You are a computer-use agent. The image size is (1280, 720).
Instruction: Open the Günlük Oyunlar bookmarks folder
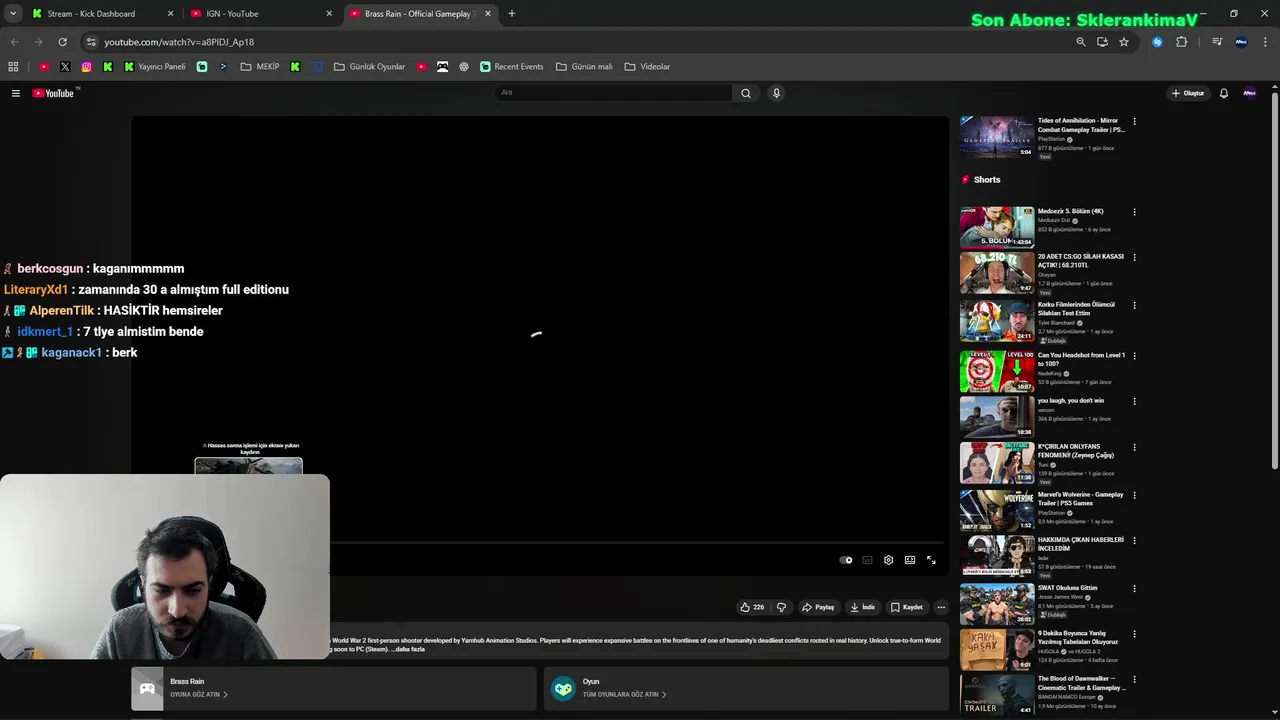pyautogui.click(x=369, y=67)
